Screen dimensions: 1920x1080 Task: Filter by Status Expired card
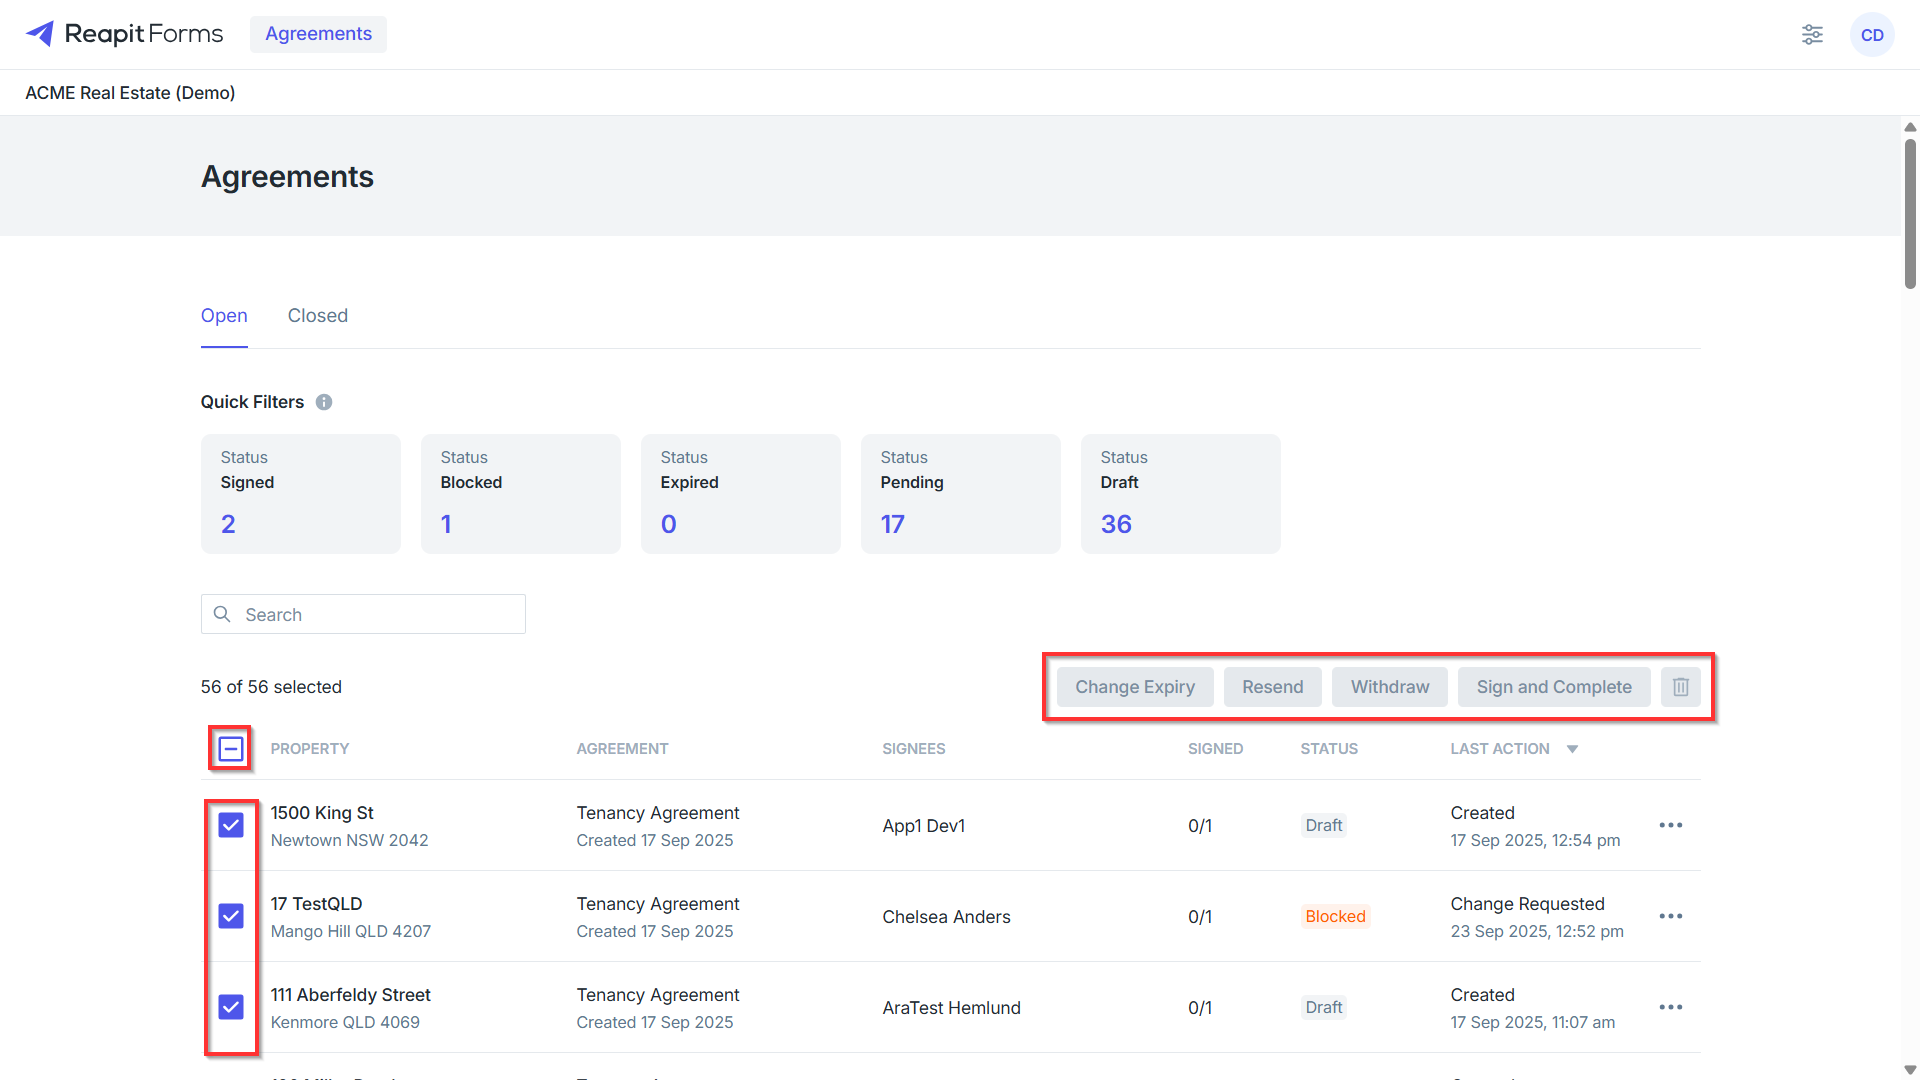click(741, 494)
